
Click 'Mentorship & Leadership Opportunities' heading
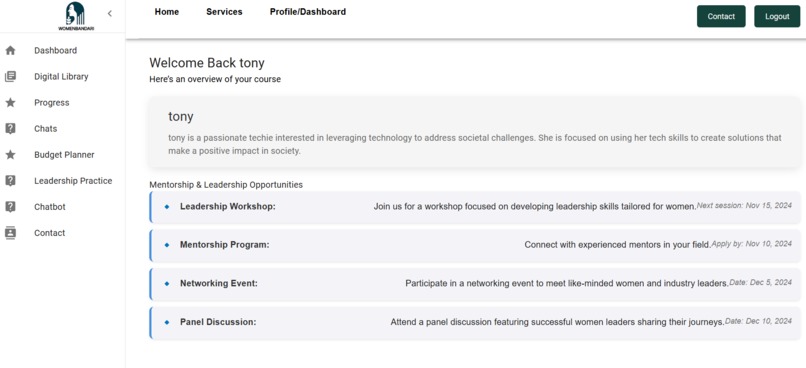coord(226,185)
